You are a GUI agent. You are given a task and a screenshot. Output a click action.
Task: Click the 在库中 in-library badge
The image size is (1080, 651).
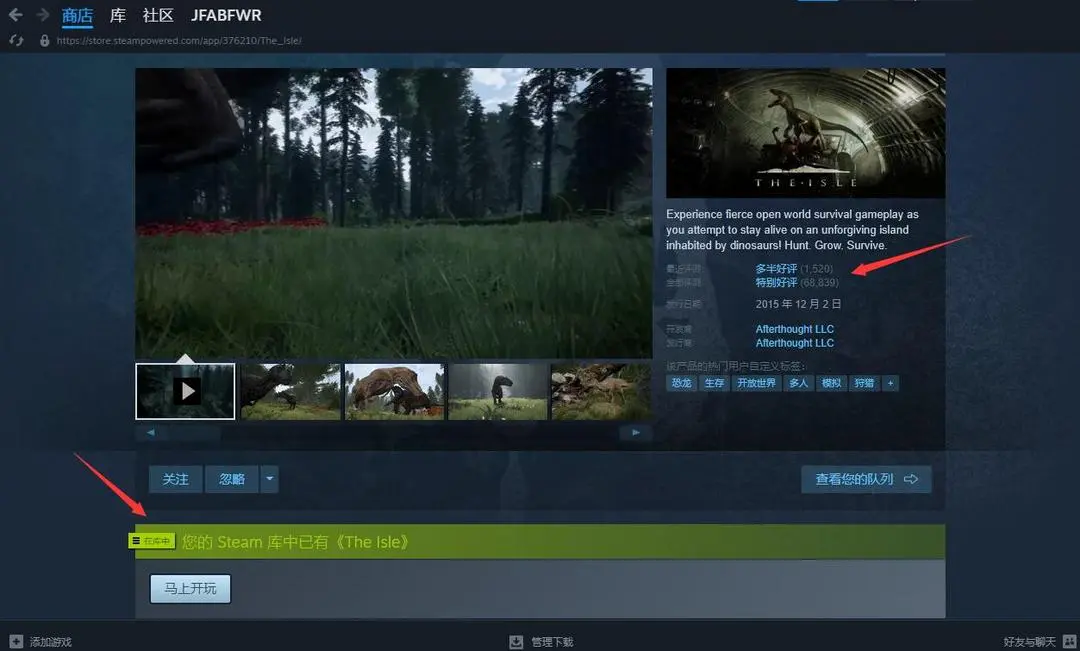[152, 541]
